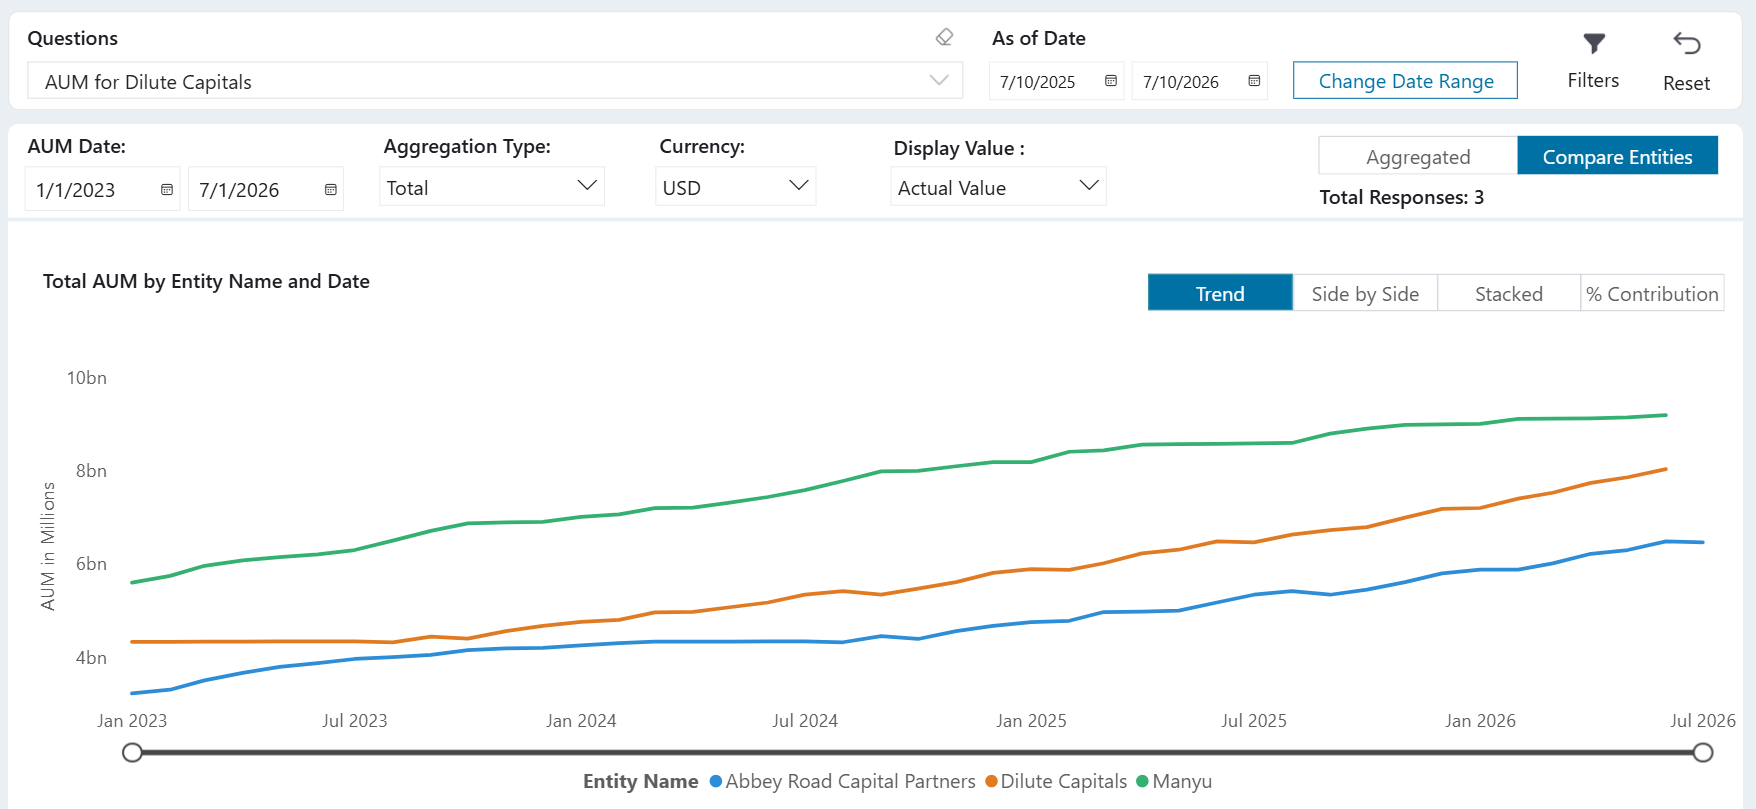Viewport: 1756px width, 809px height.
Task: Select Compare Entities view
Action: coord(1617,156)
